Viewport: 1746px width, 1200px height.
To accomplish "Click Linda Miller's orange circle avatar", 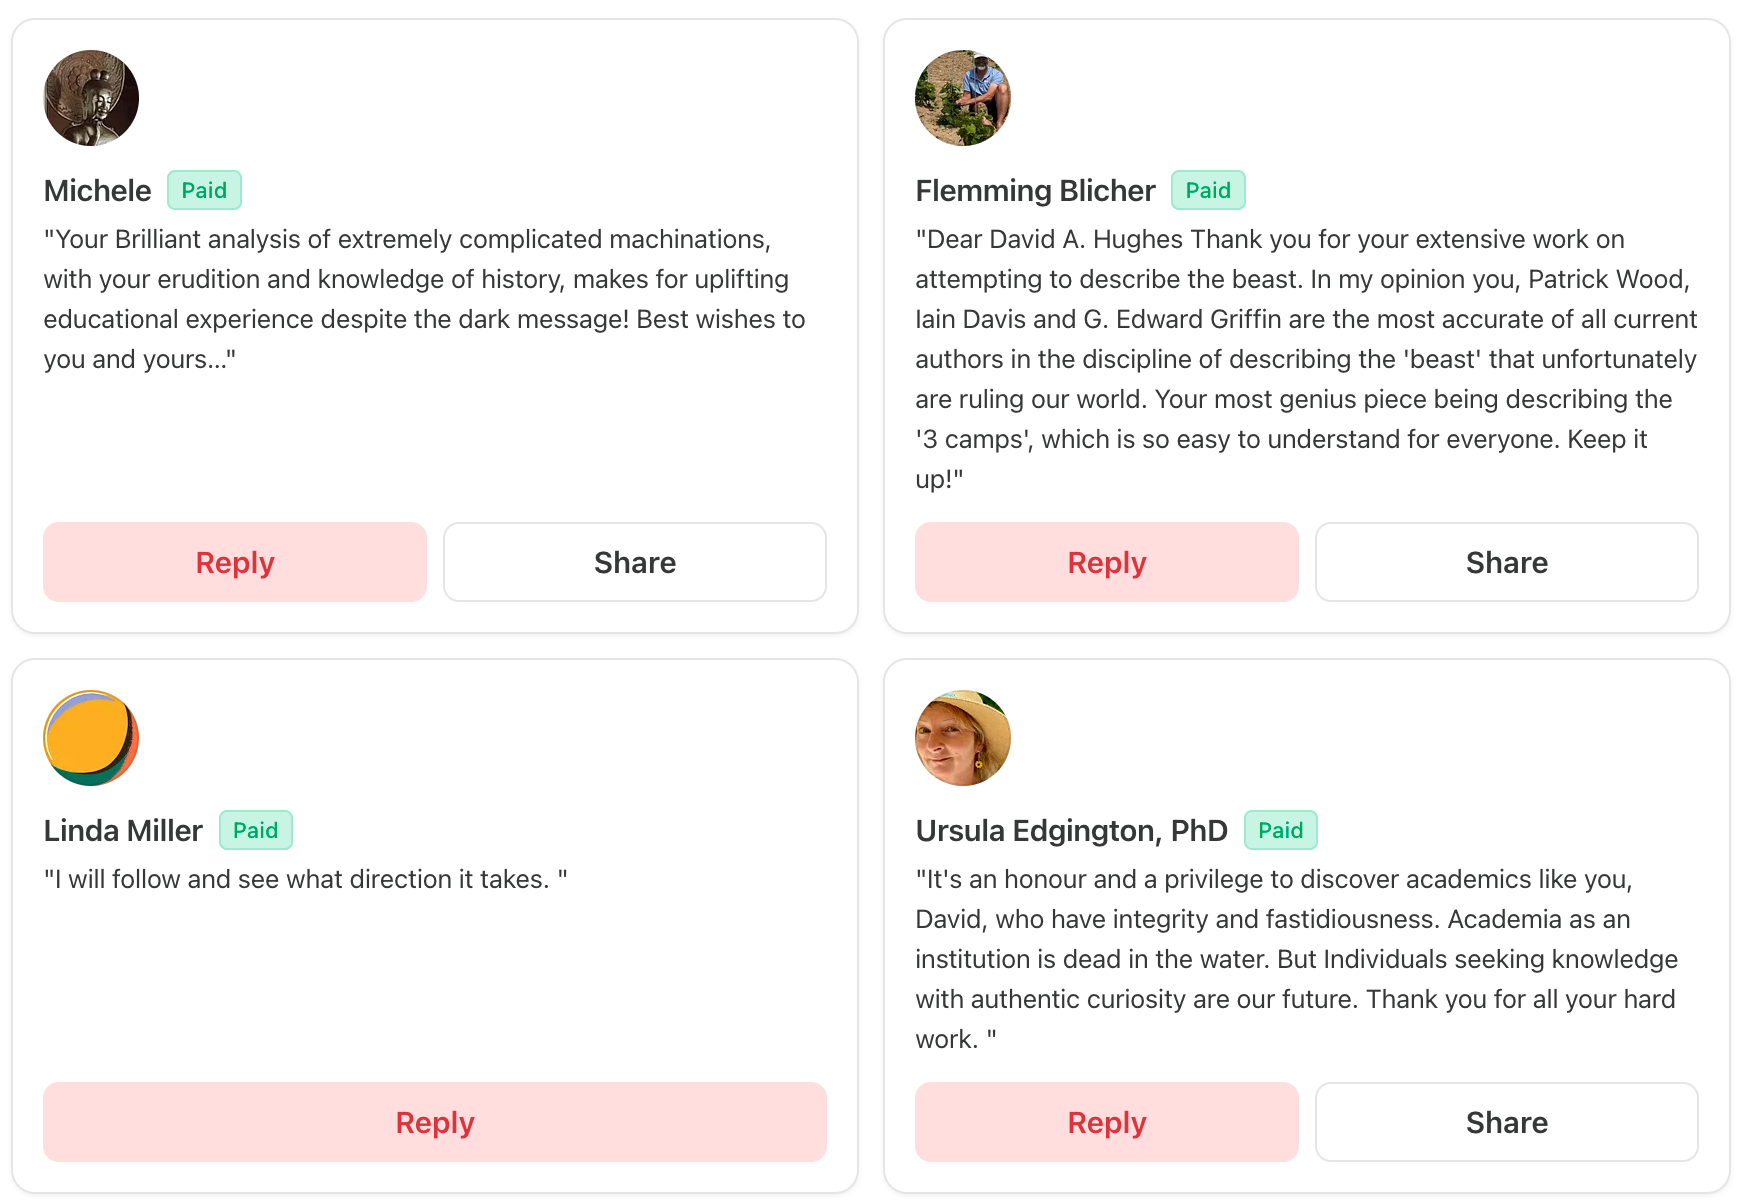I will click(x=91, y=738).
